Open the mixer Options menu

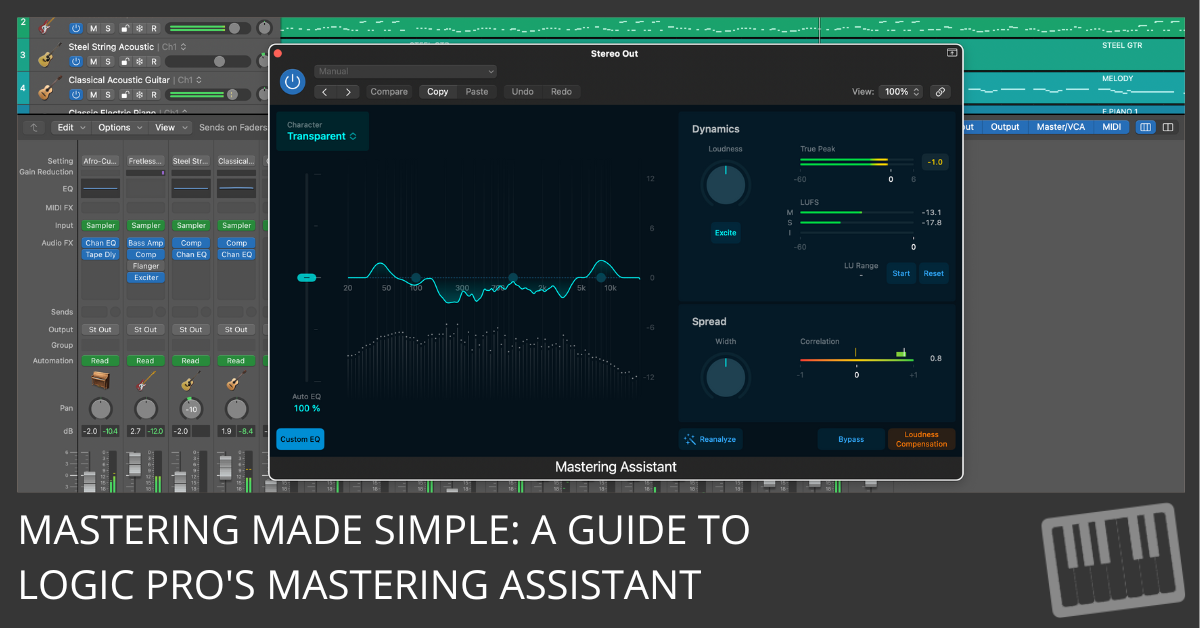[x=118, y=127]
